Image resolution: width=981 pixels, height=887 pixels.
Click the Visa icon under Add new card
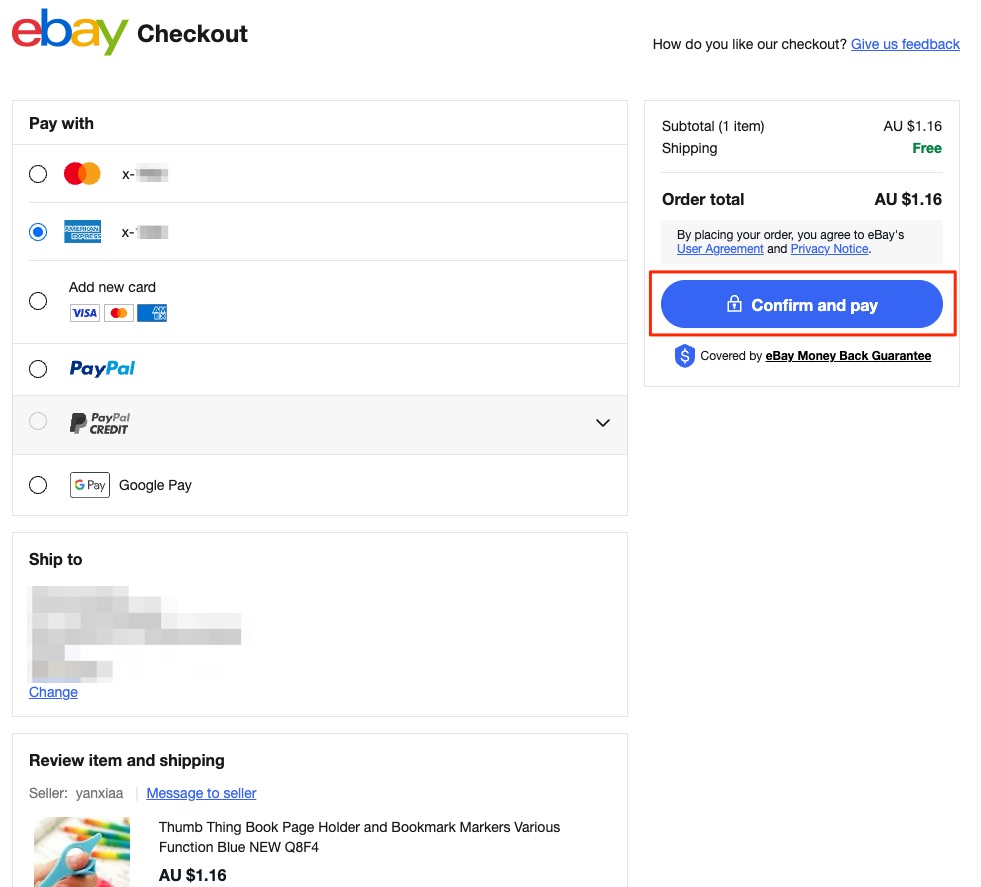(x=85, y=313)
